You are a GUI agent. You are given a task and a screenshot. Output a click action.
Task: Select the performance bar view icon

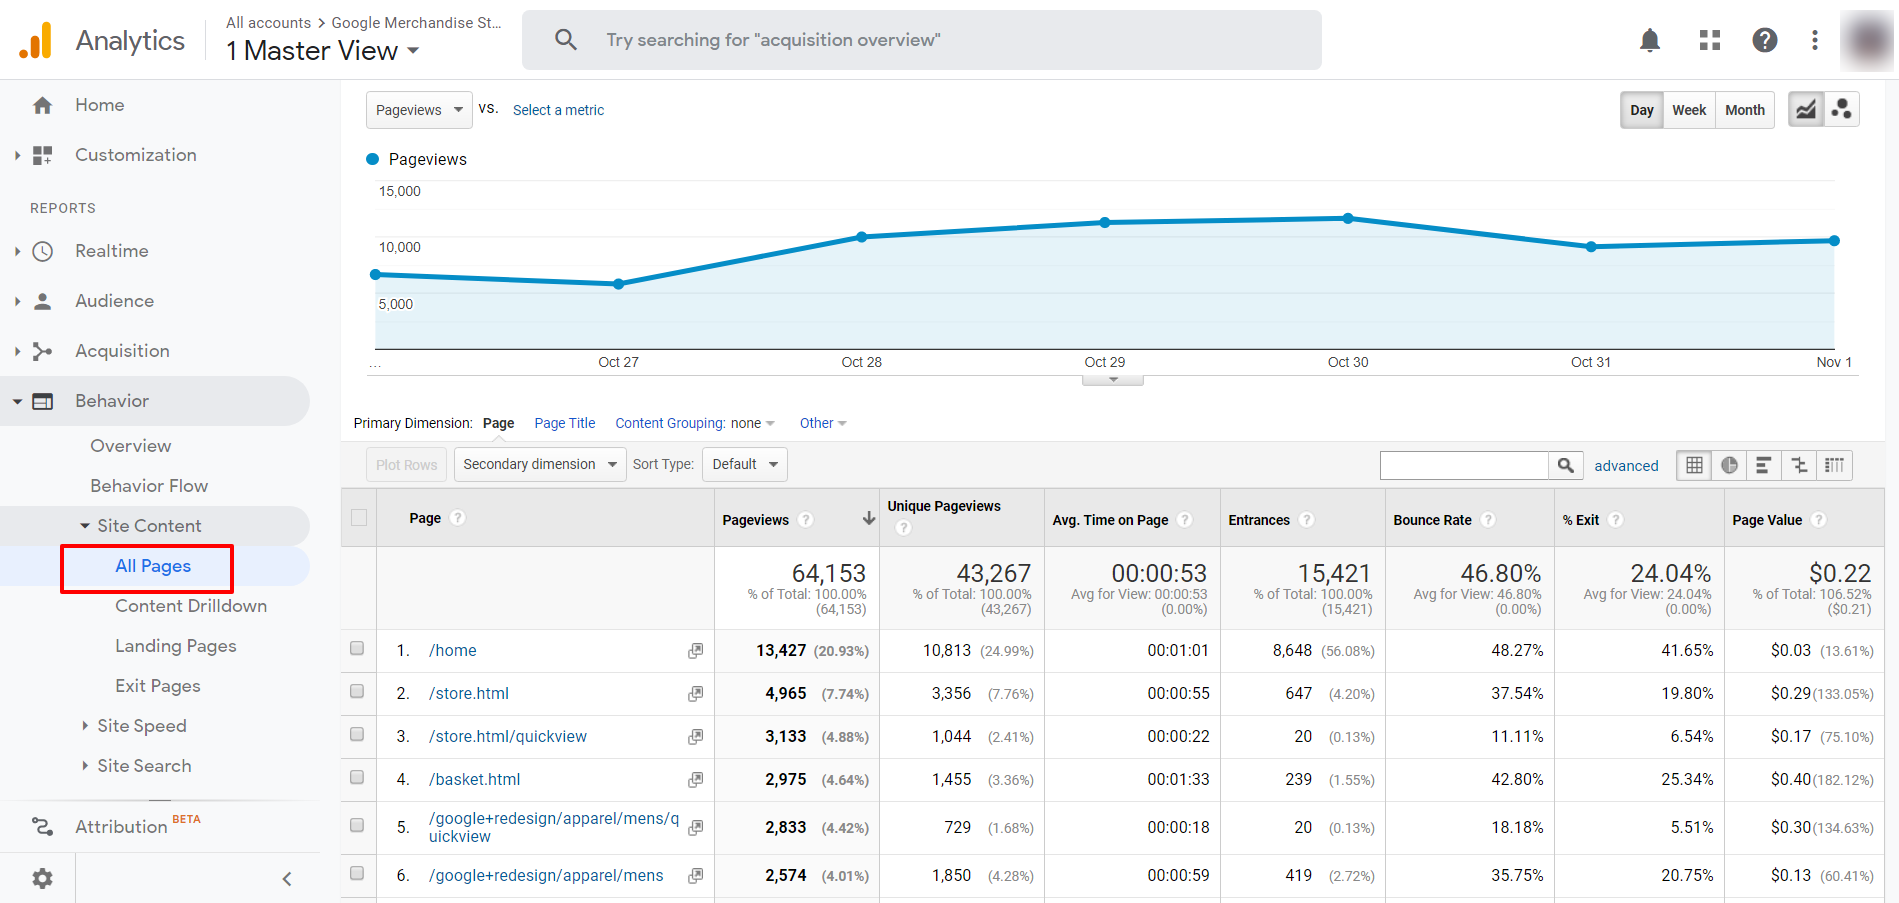[x=1764, y=465]
